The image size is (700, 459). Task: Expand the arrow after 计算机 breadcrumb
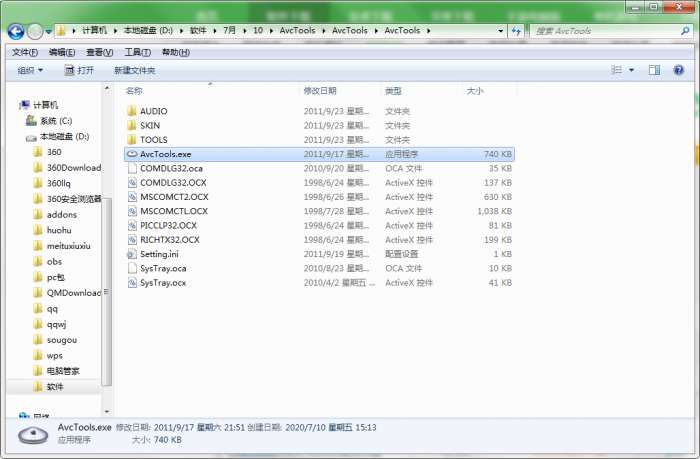115,31
